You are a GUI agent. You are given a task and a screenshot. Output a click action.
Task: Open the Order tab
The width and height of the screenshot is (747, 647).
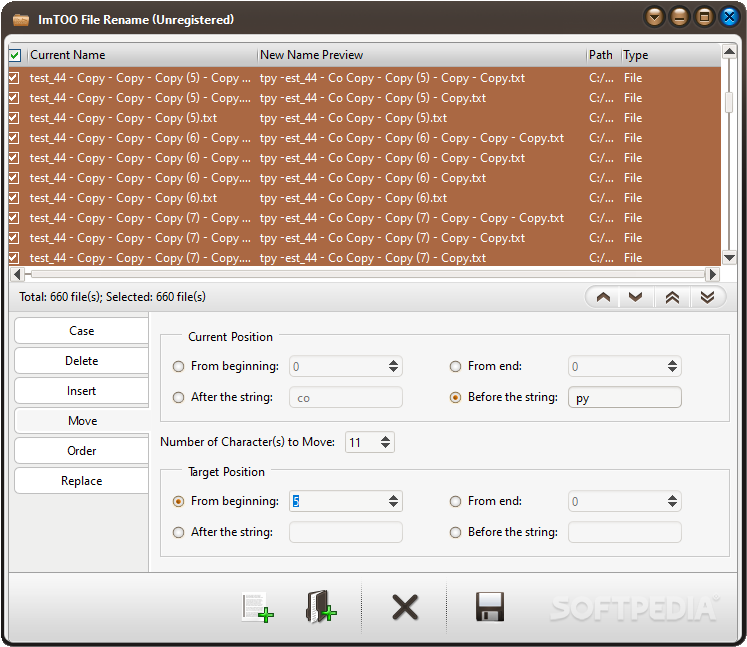(x=81, y=451)
